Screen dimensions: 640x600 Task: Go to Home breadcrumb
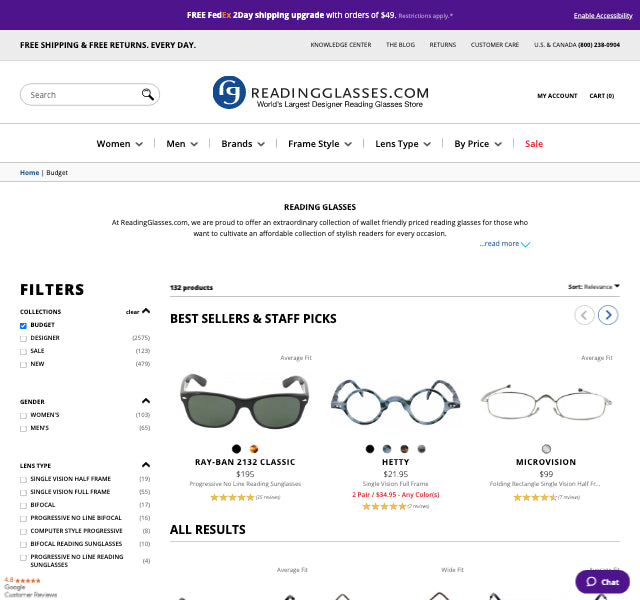pyautogui.click(x=29, y=173)
